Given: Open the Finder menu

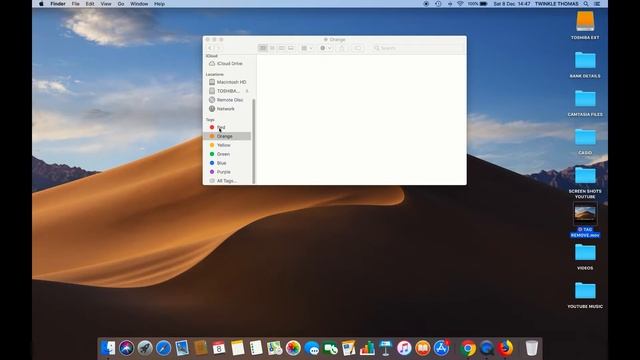Looking at the screenshot, I should click(58, 4).
